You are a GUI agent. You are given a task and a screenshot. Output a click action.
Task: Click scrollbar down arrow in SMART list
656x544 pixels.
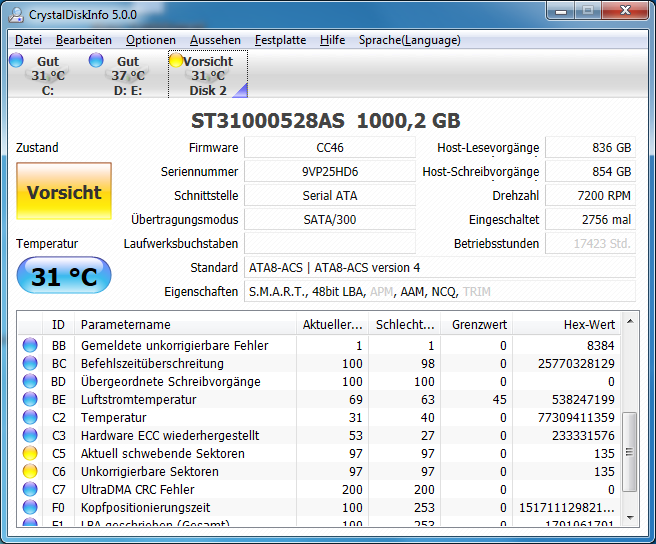tap(630, 518)
